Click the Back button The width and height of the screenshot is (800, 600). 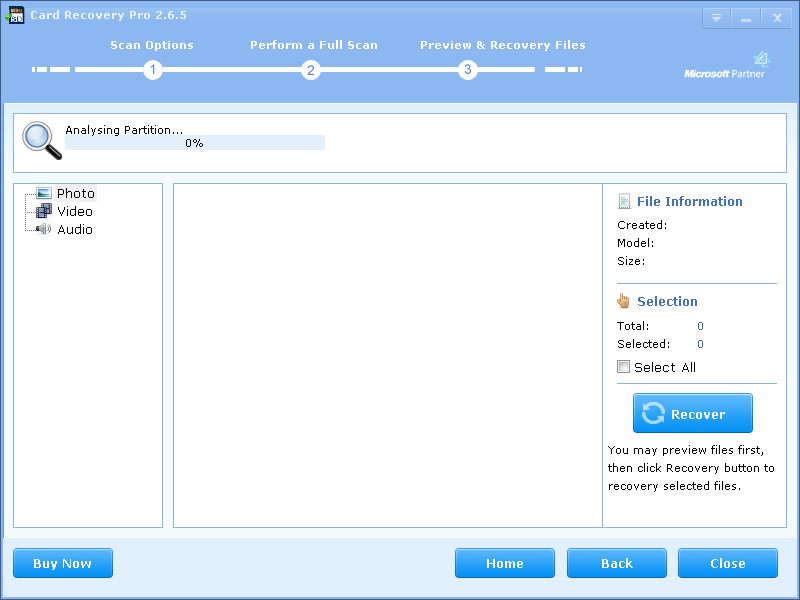tap(617, 563)
